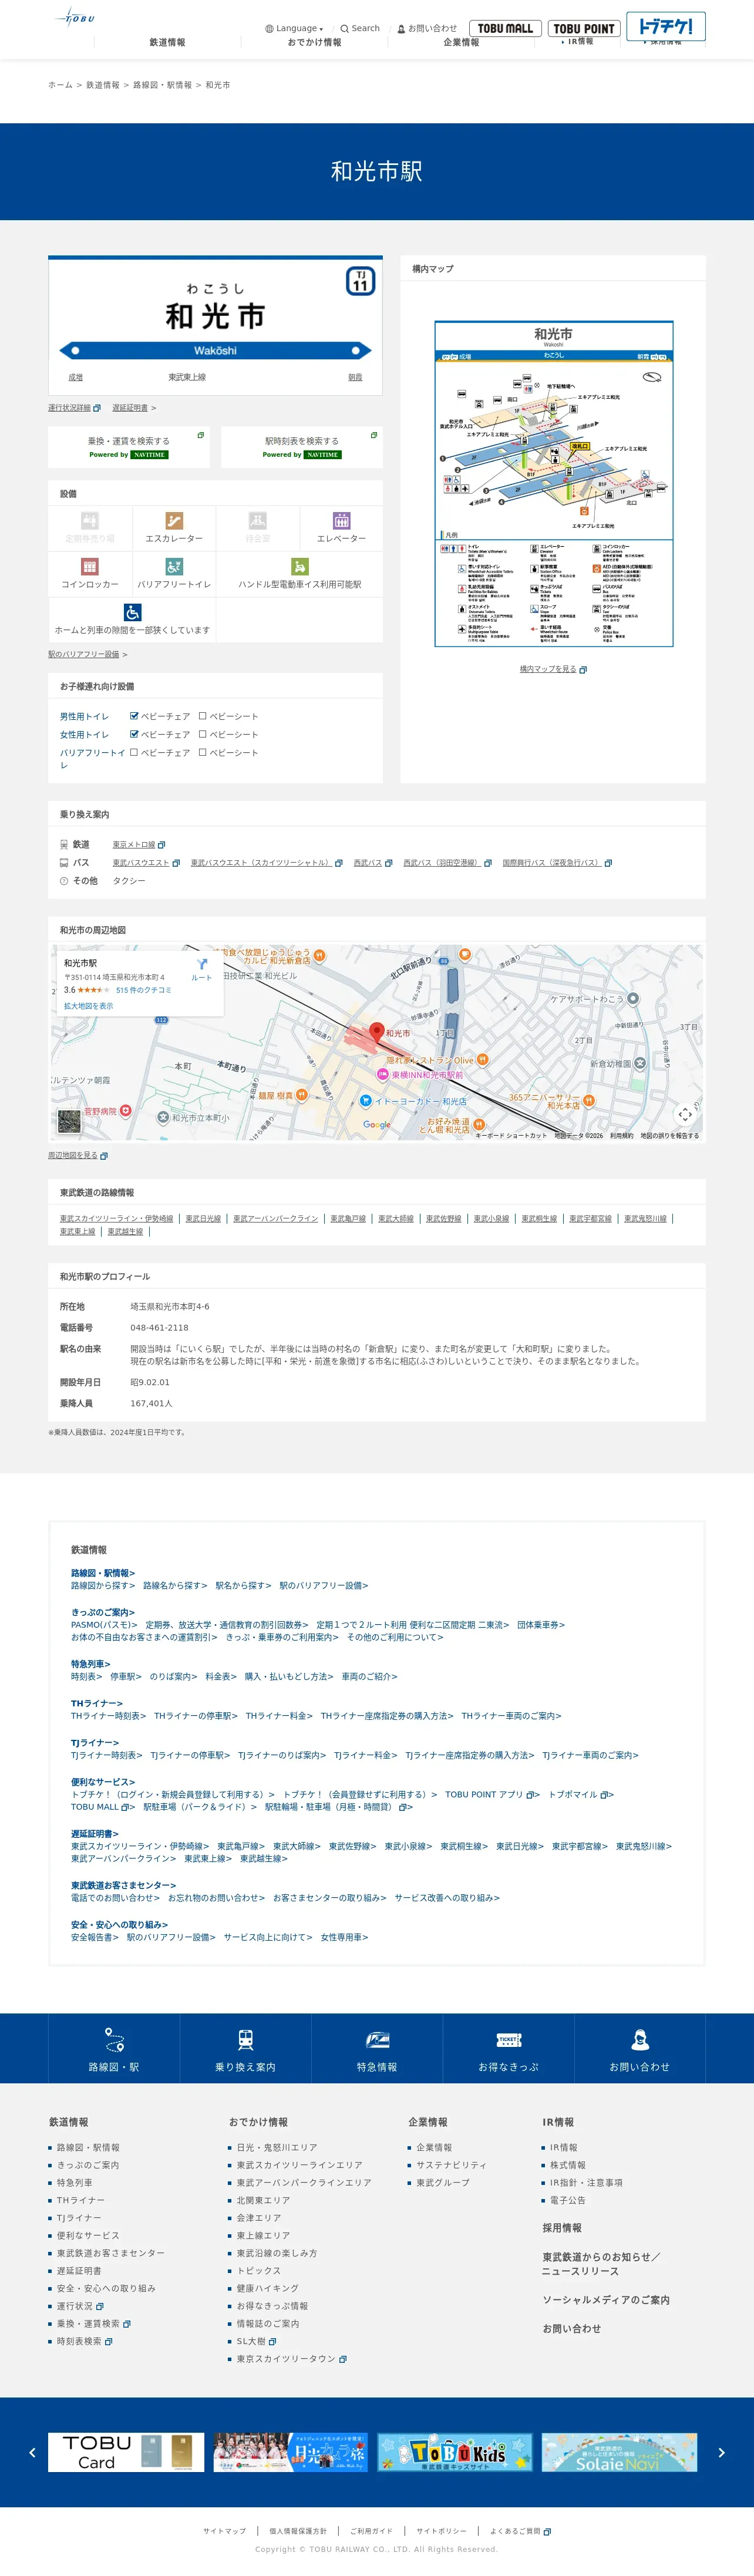Open 東武バスウエスト bus link
This screenshot has height=2576, width=754.
[x=146, y=863]
